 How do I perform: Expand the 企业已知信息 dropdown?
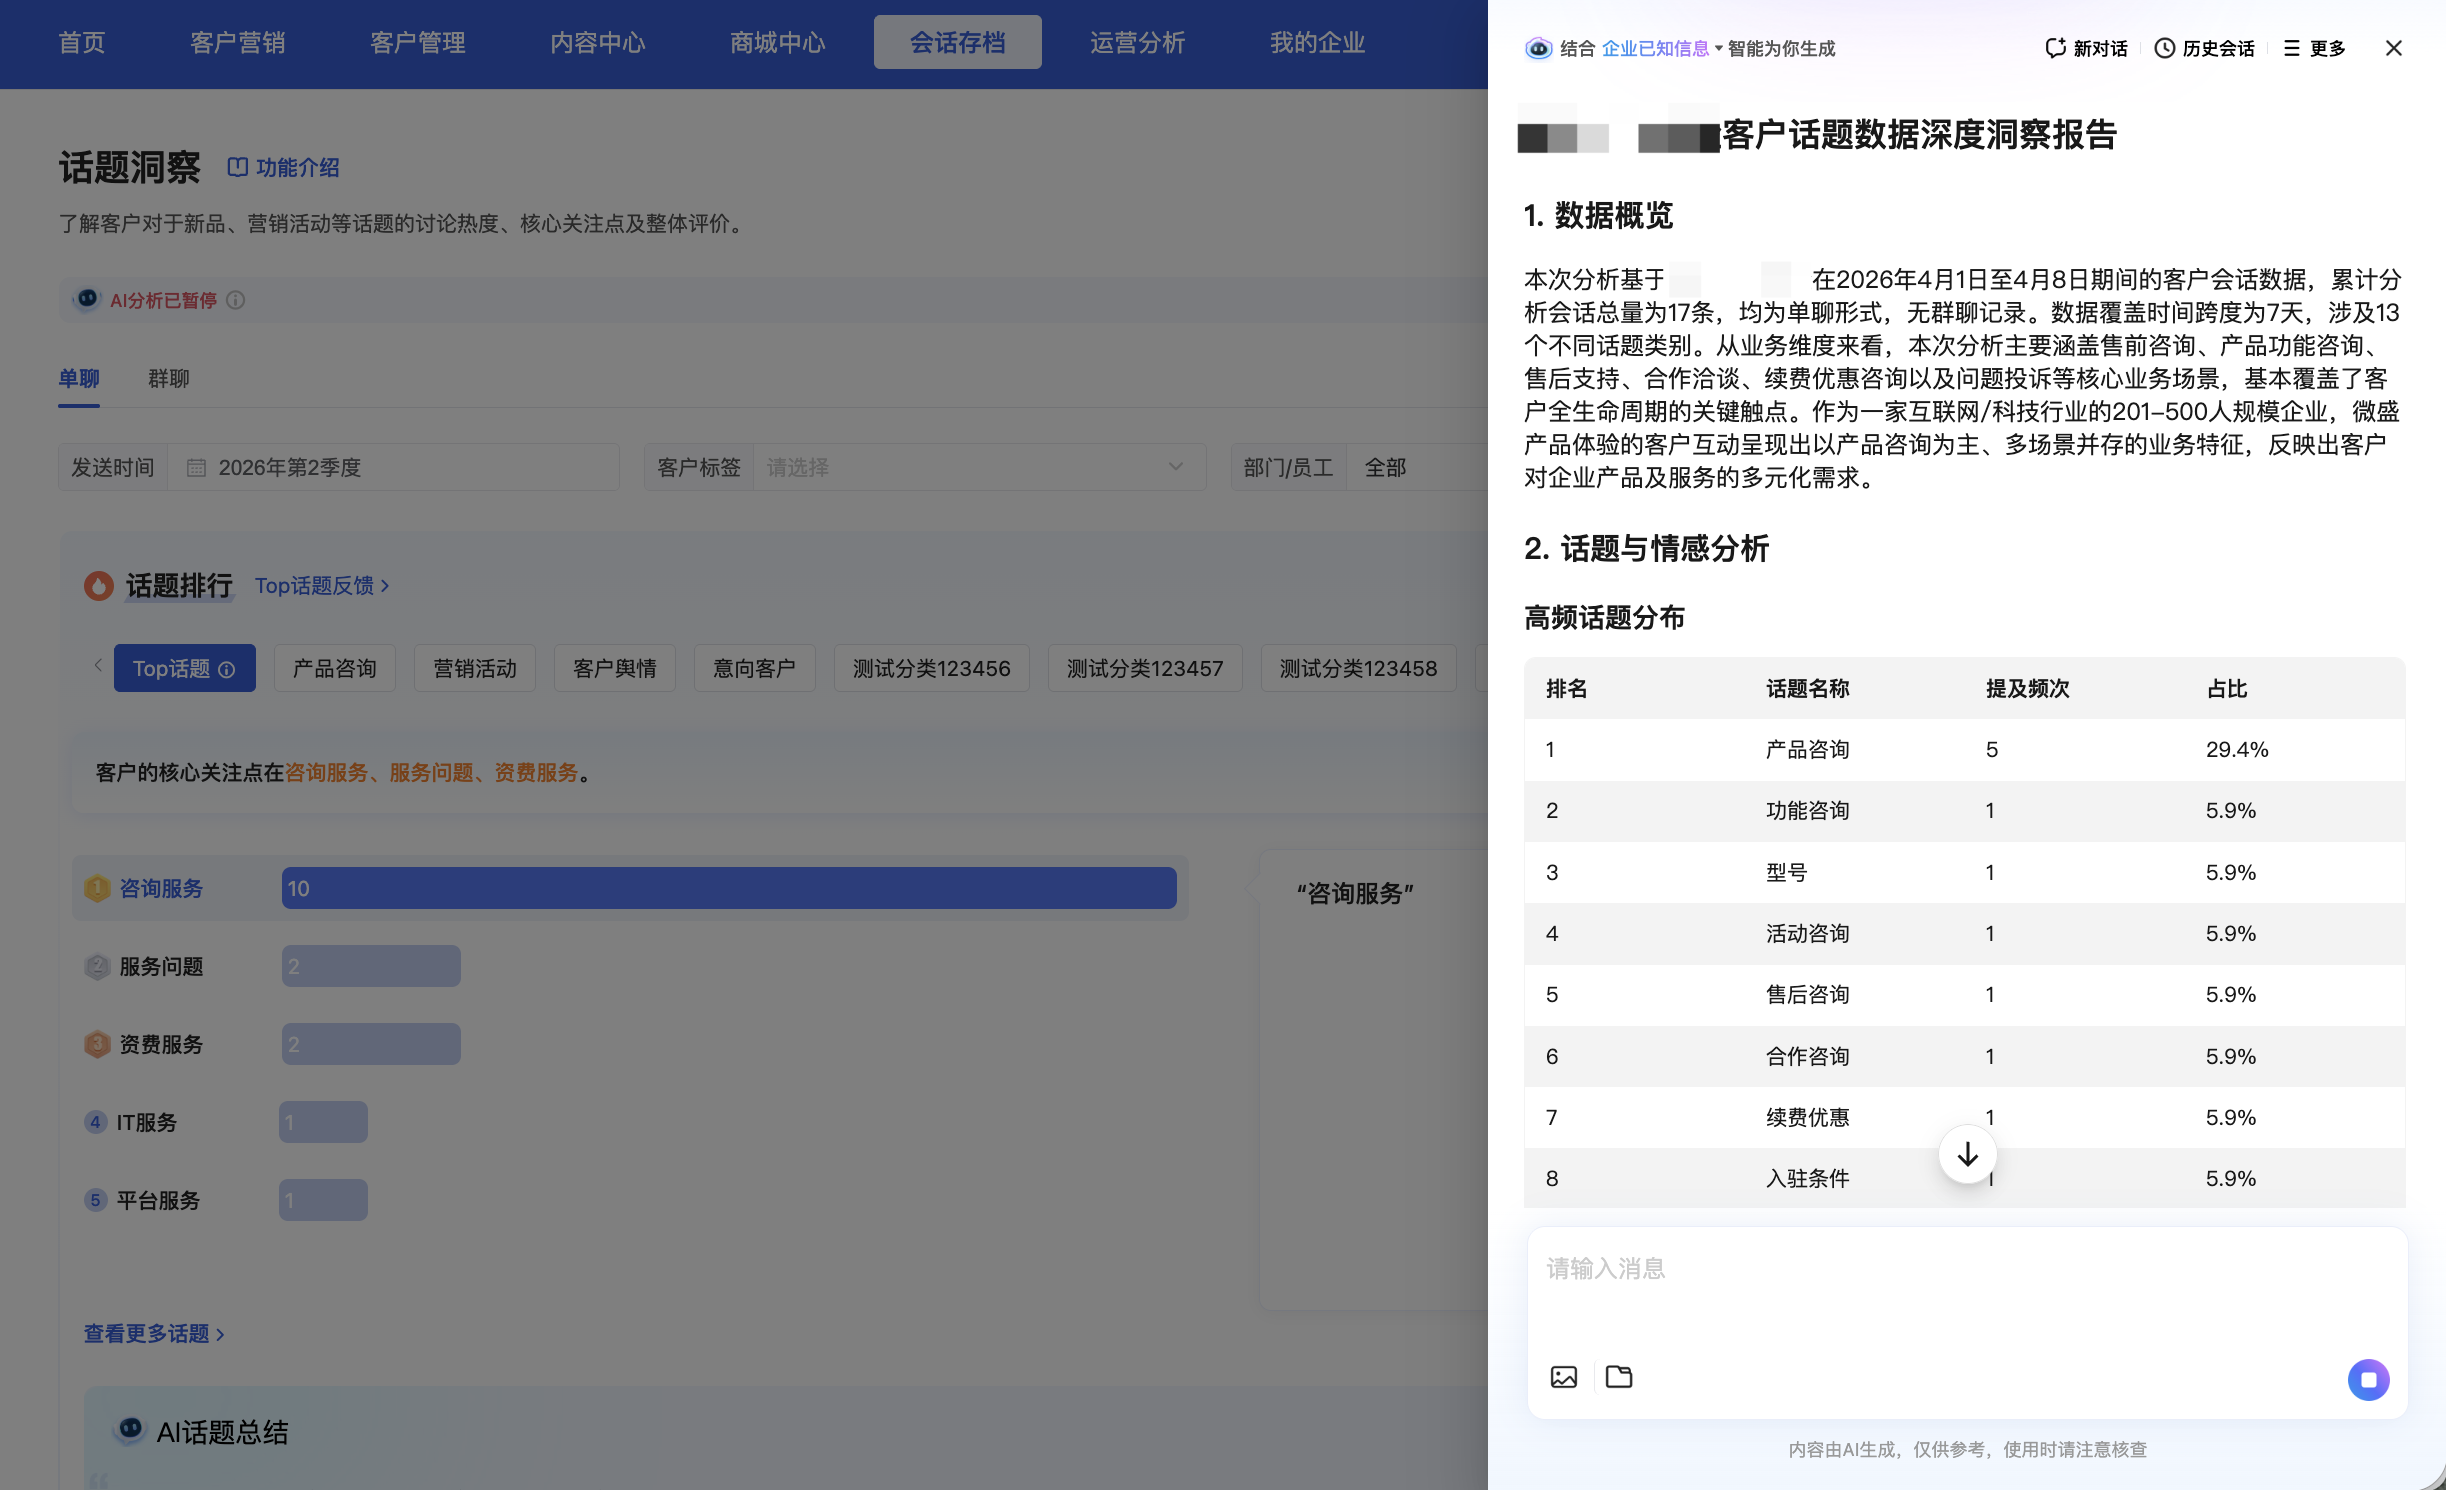pyautogui.click(x=1662, y=48)
